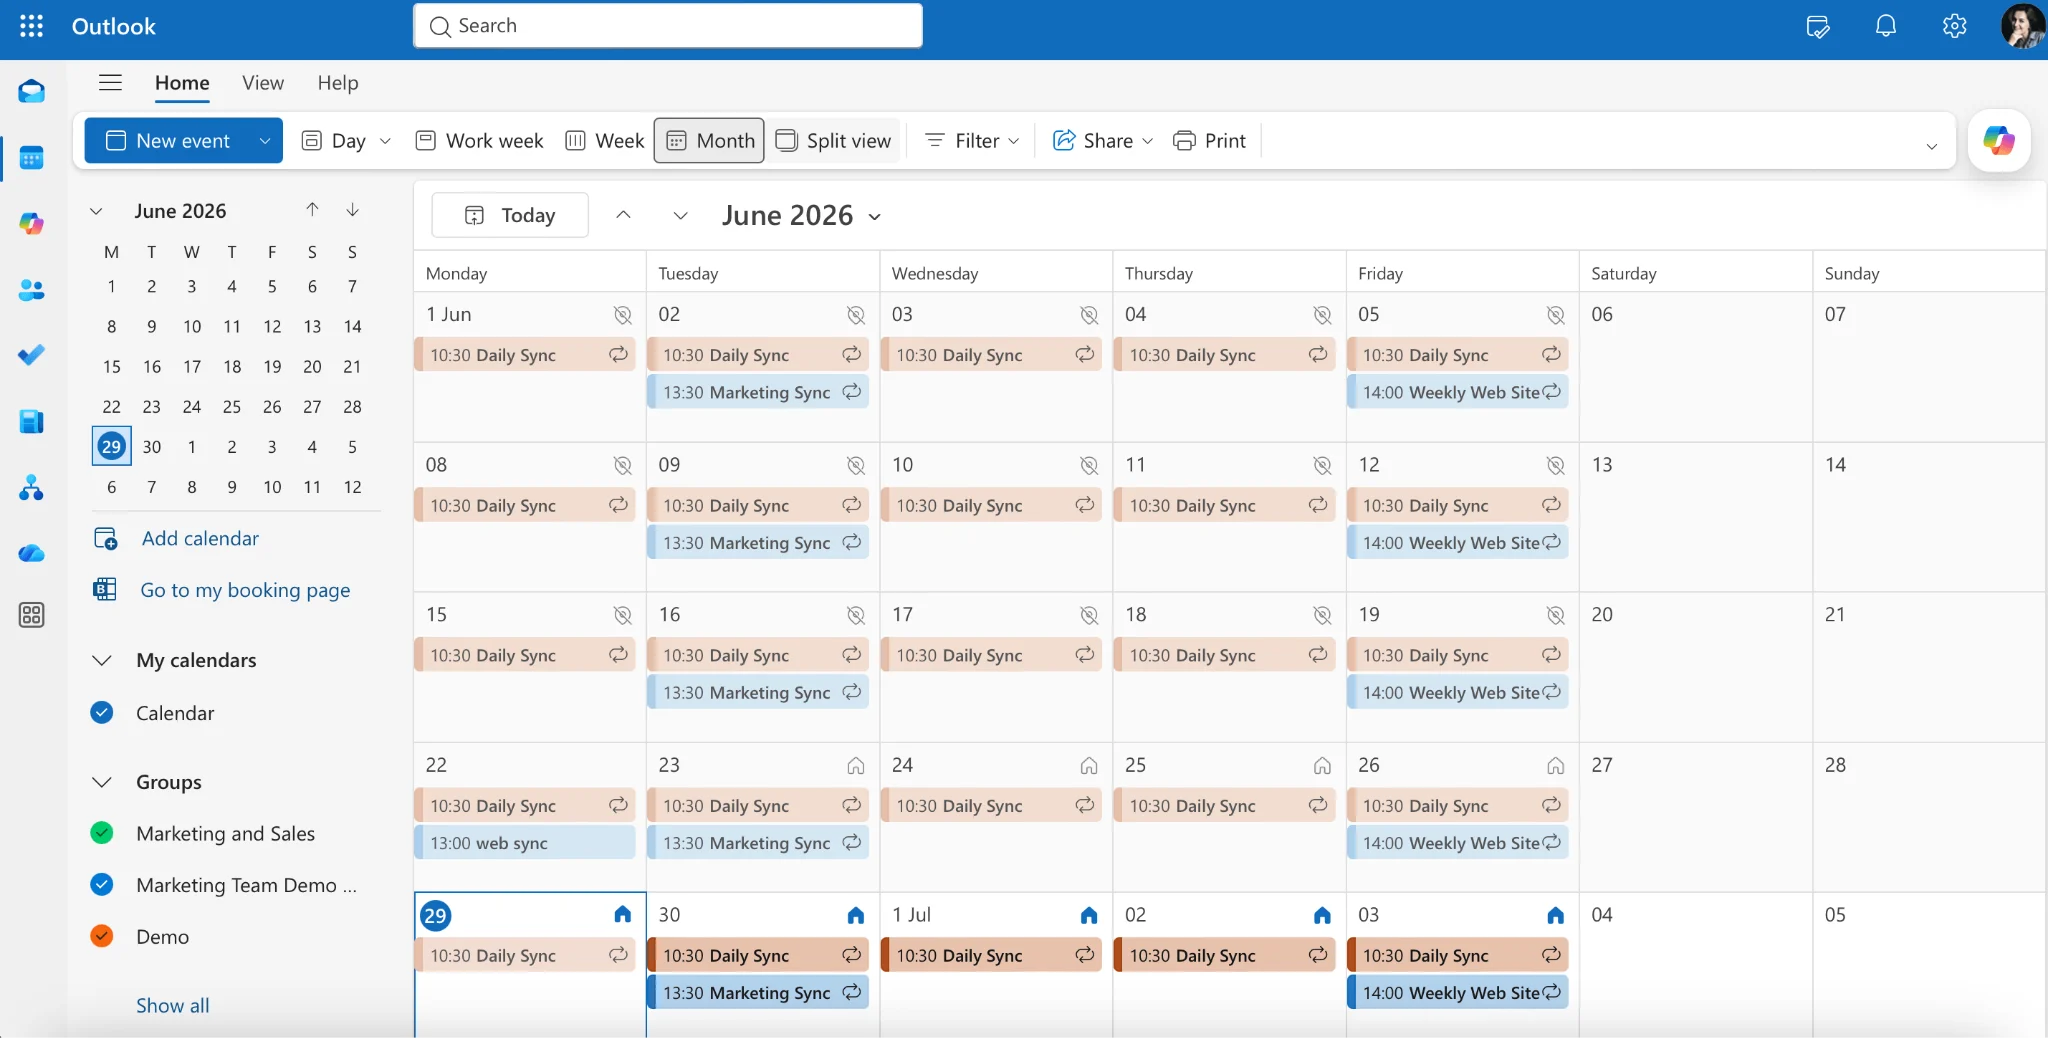Go to previous month with mini calendar up arrow
The width and height of the screenshot is (2048, 1038).
[x=312, y=209]
